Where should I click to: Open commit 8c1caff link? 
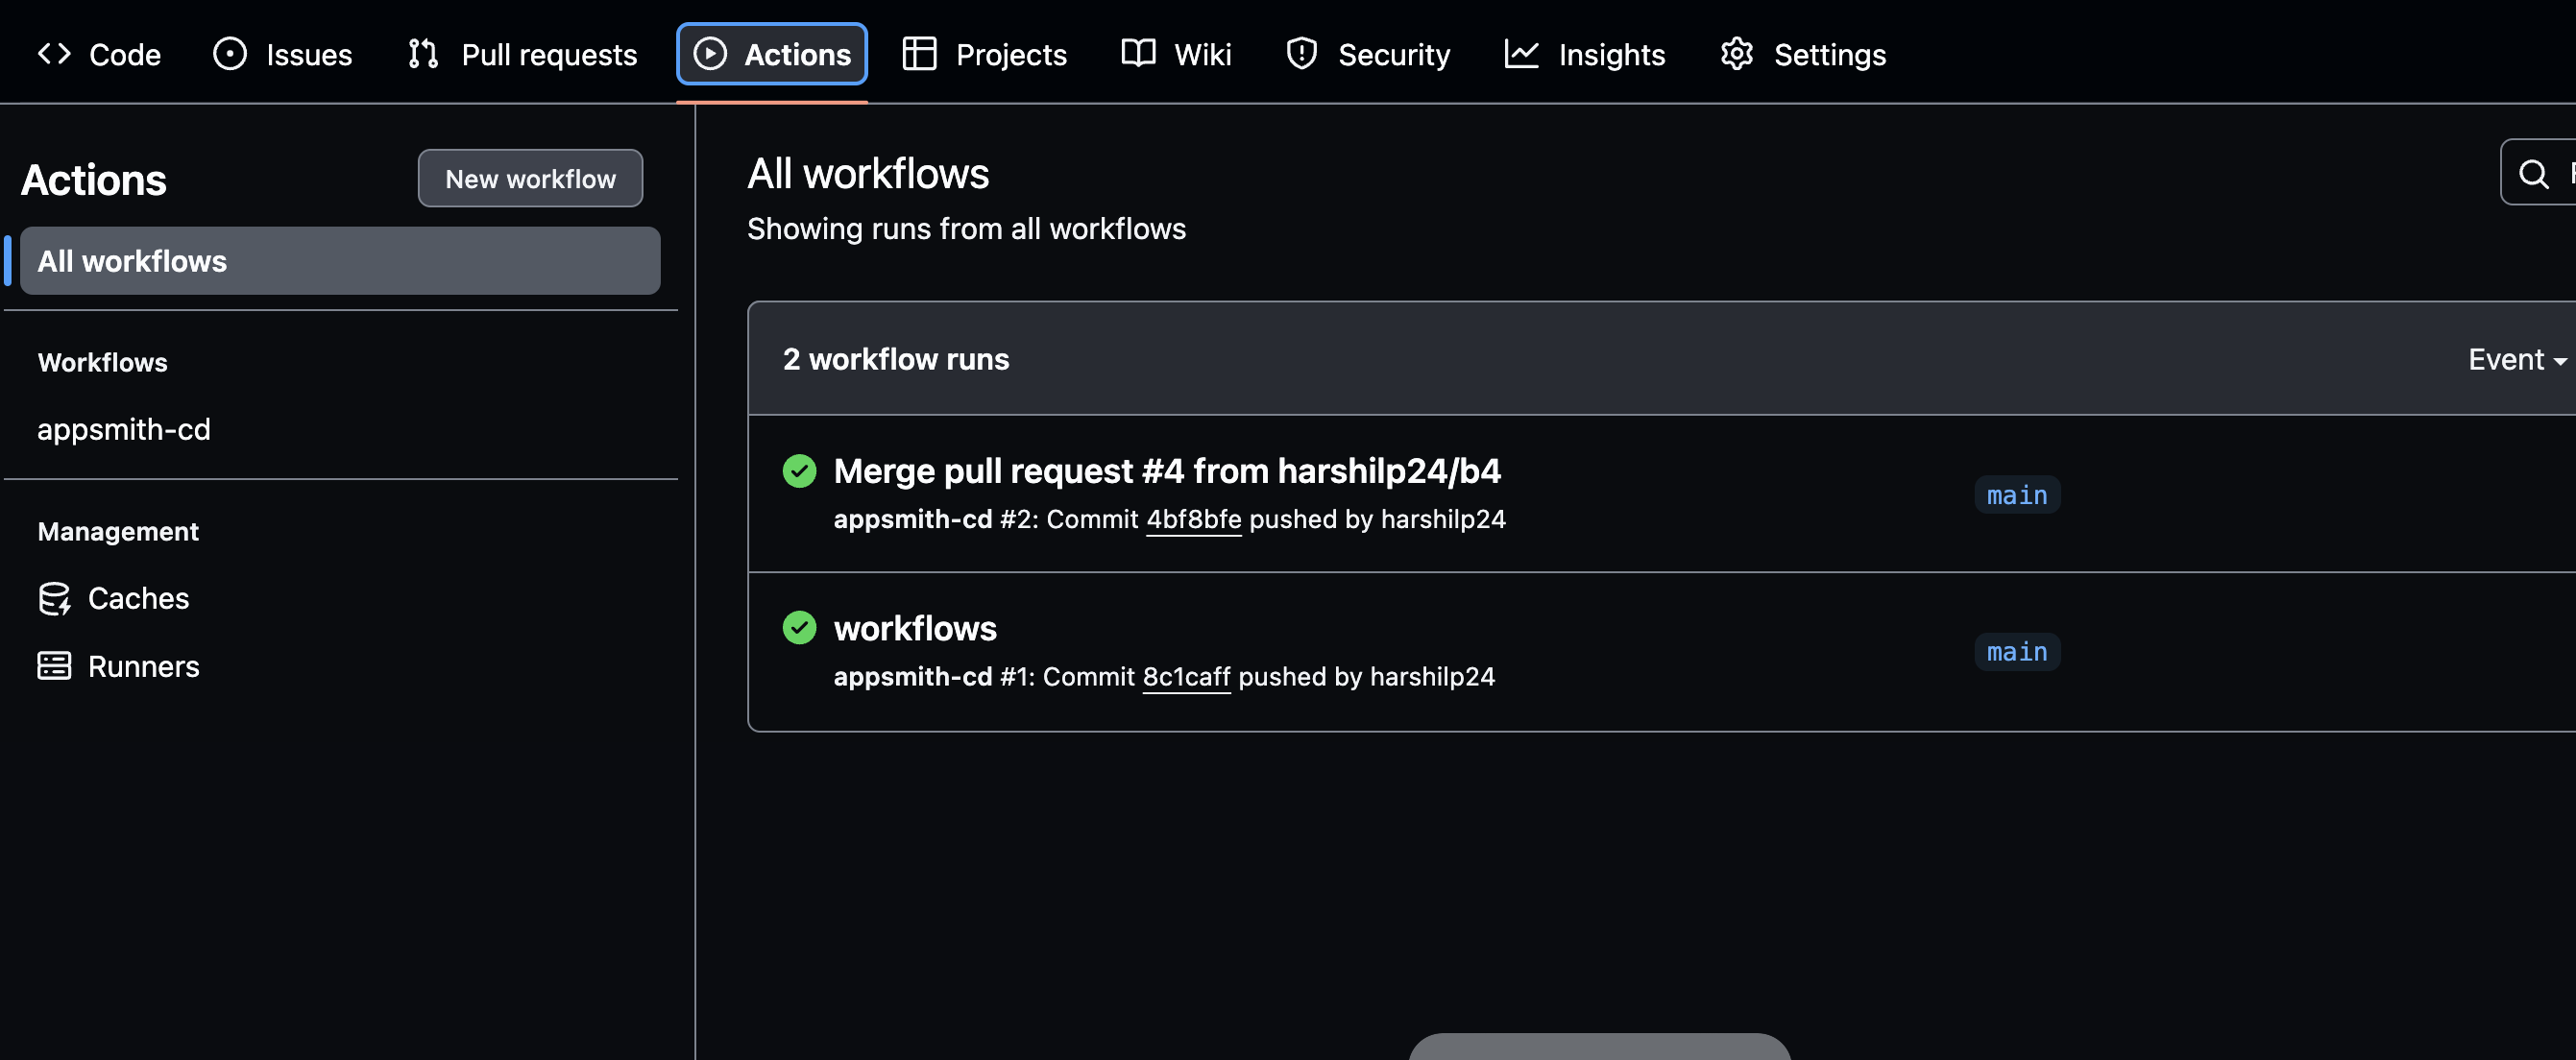point(1185,677)
